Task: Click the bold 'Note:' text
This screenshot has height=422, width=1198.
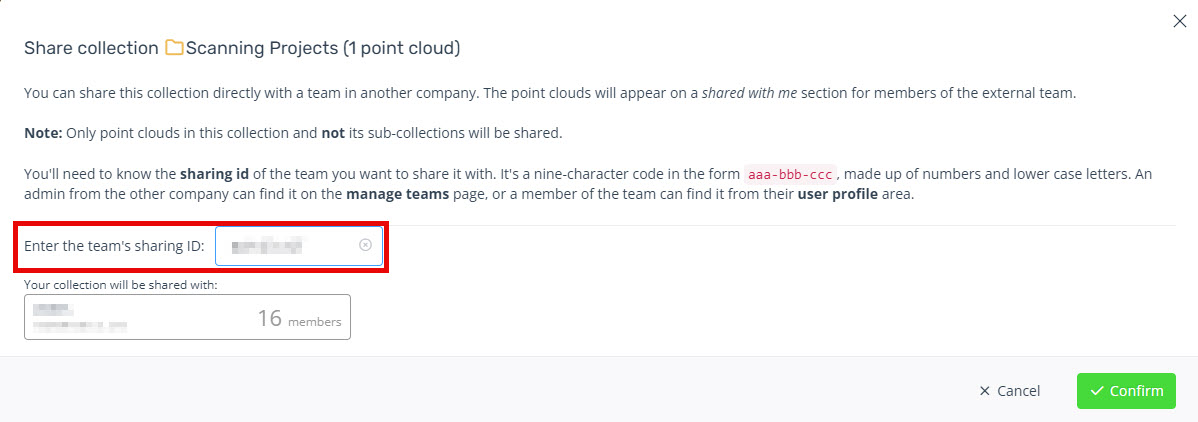Action: [x=44, y=133]
